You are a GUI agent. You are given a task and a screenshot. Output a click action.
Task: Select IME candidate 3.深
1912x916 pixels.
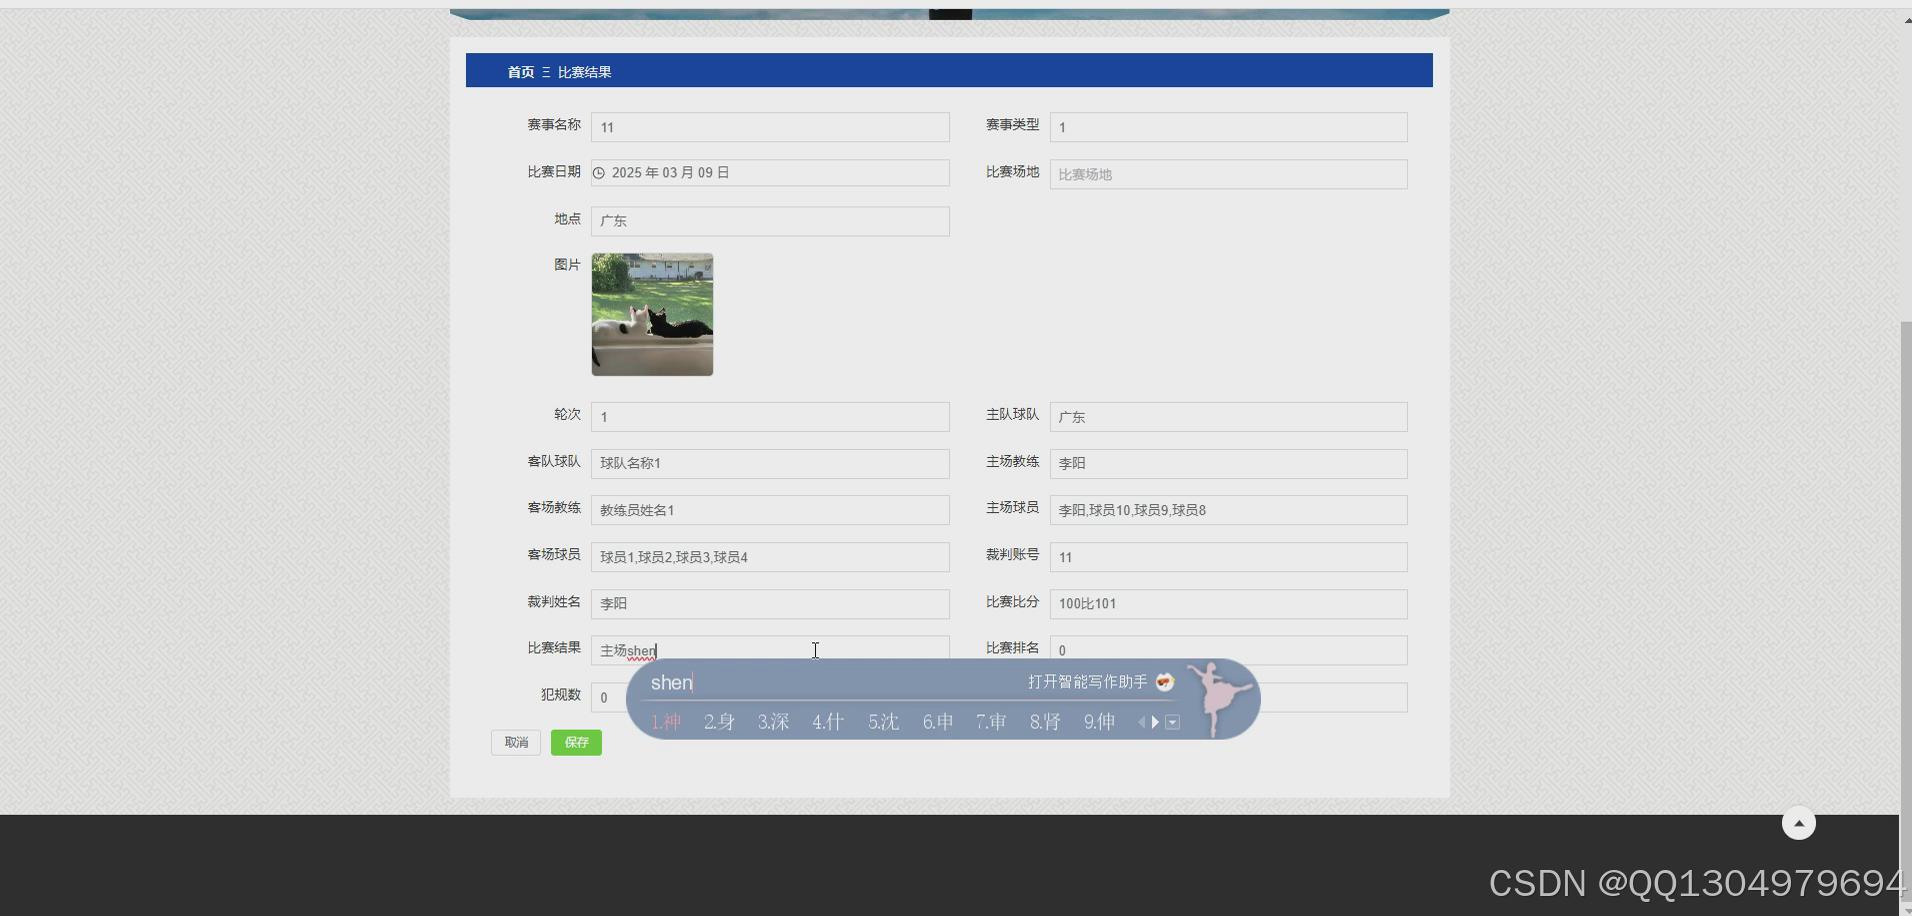click(774, 722)
